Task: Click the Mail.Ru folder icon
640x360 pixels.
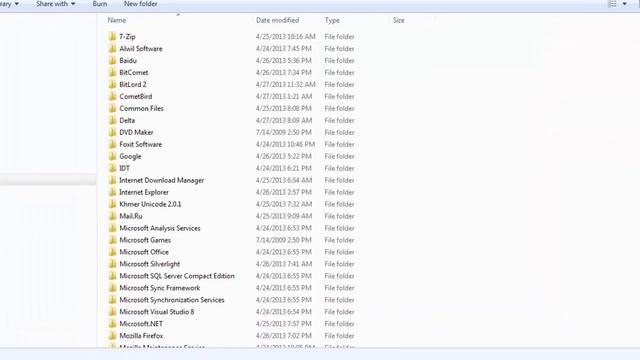Action: tap(112, 216)
